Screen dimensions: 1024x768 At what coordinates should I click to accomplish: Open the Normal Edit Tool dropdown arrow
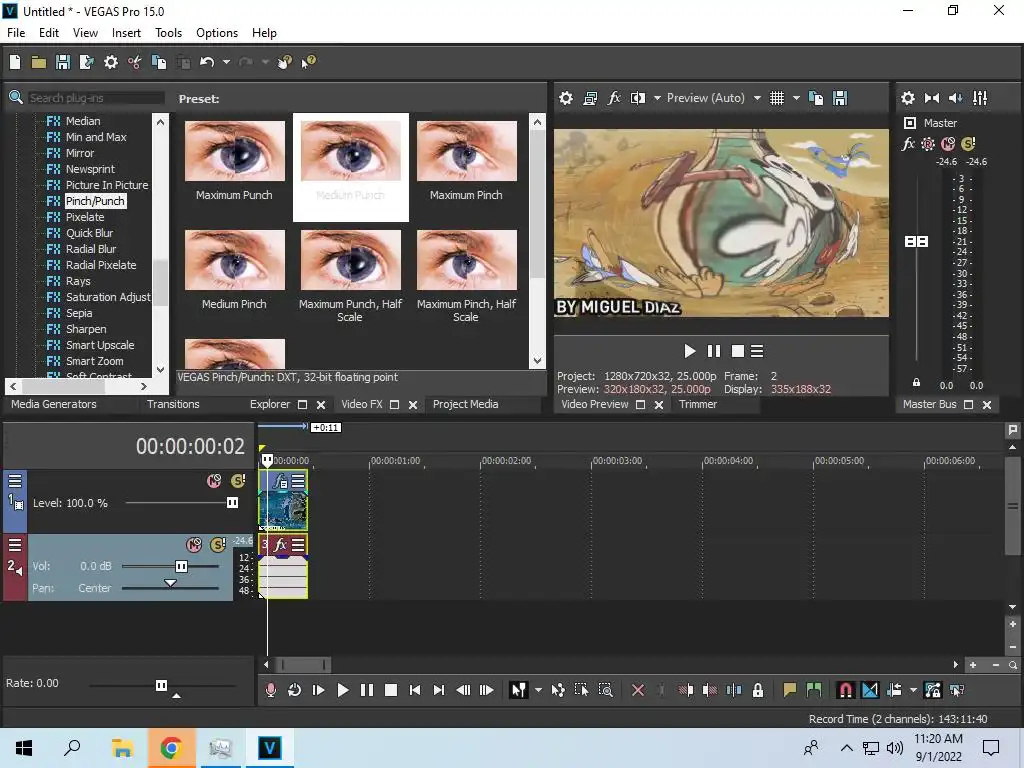point(538,690)
